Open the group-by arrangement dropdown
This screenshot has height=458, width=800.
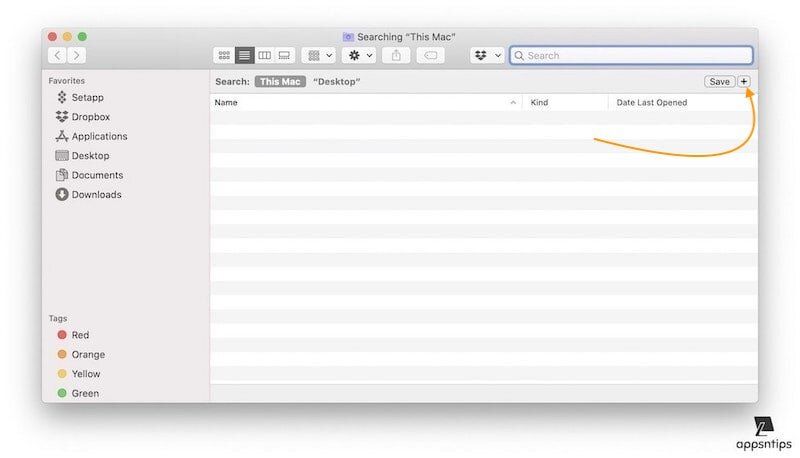(x=319, y=56)
